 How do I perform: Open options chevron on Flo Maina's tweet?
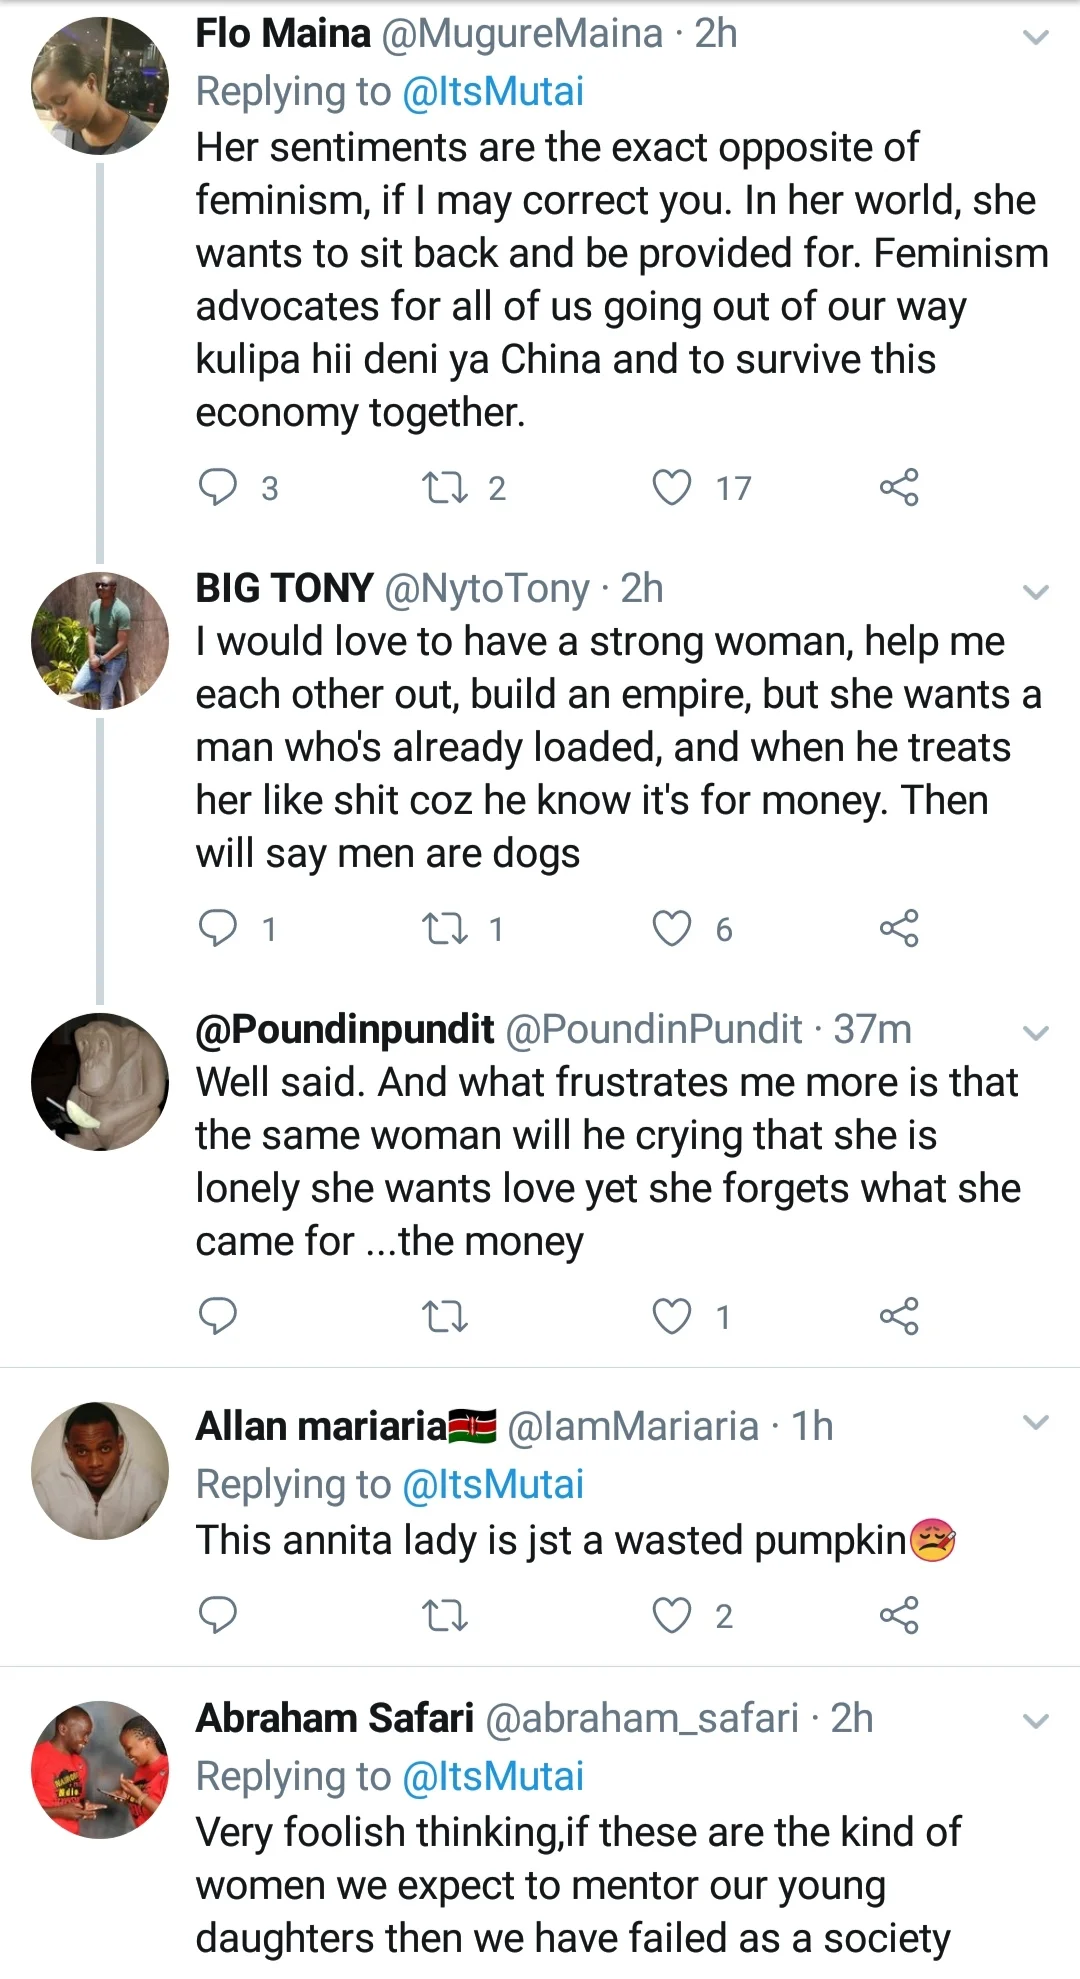(x=1036, y=38)
